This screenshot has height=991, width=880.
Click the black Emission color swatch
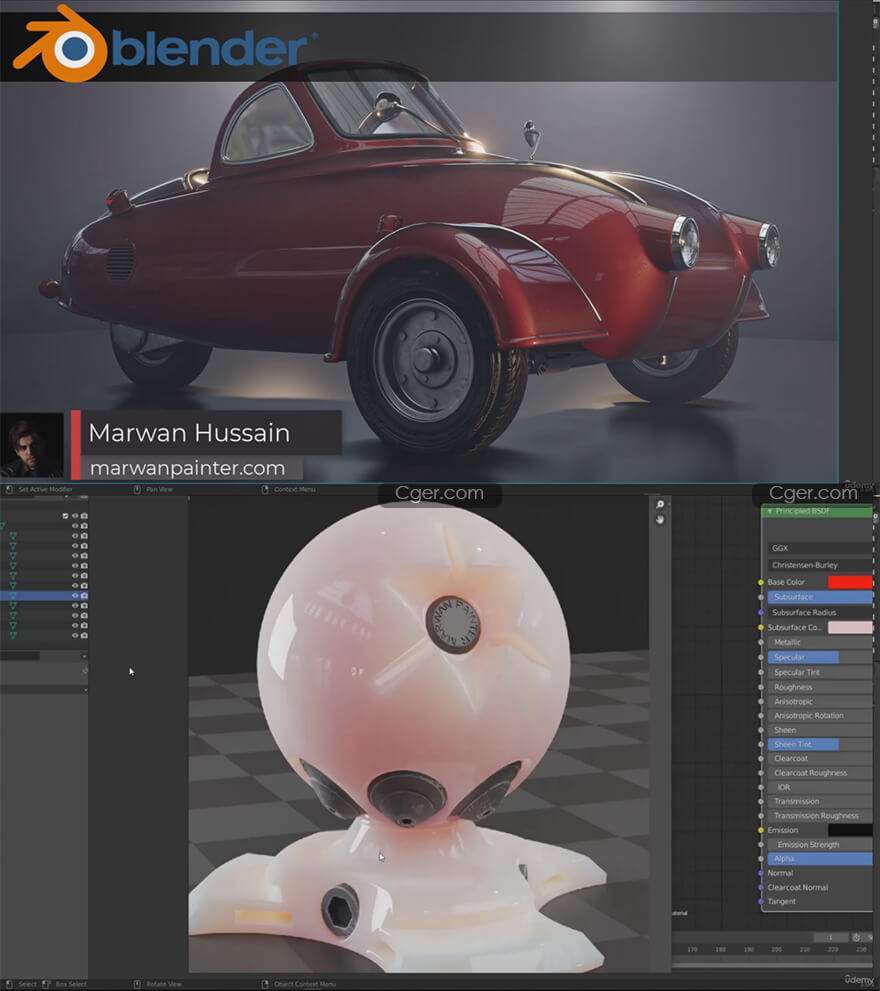(x=850, y=830)
